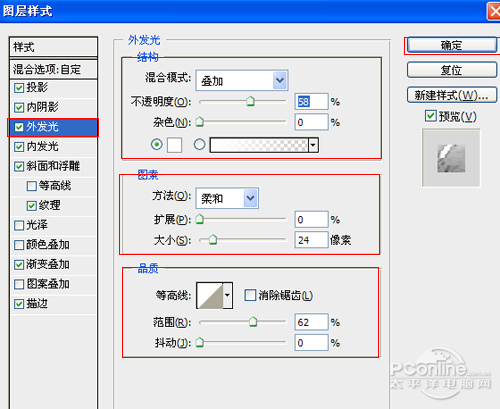500x409 pixels.
Task: Toggle the 投影 checkbox
Action: (x=19, y=88)
